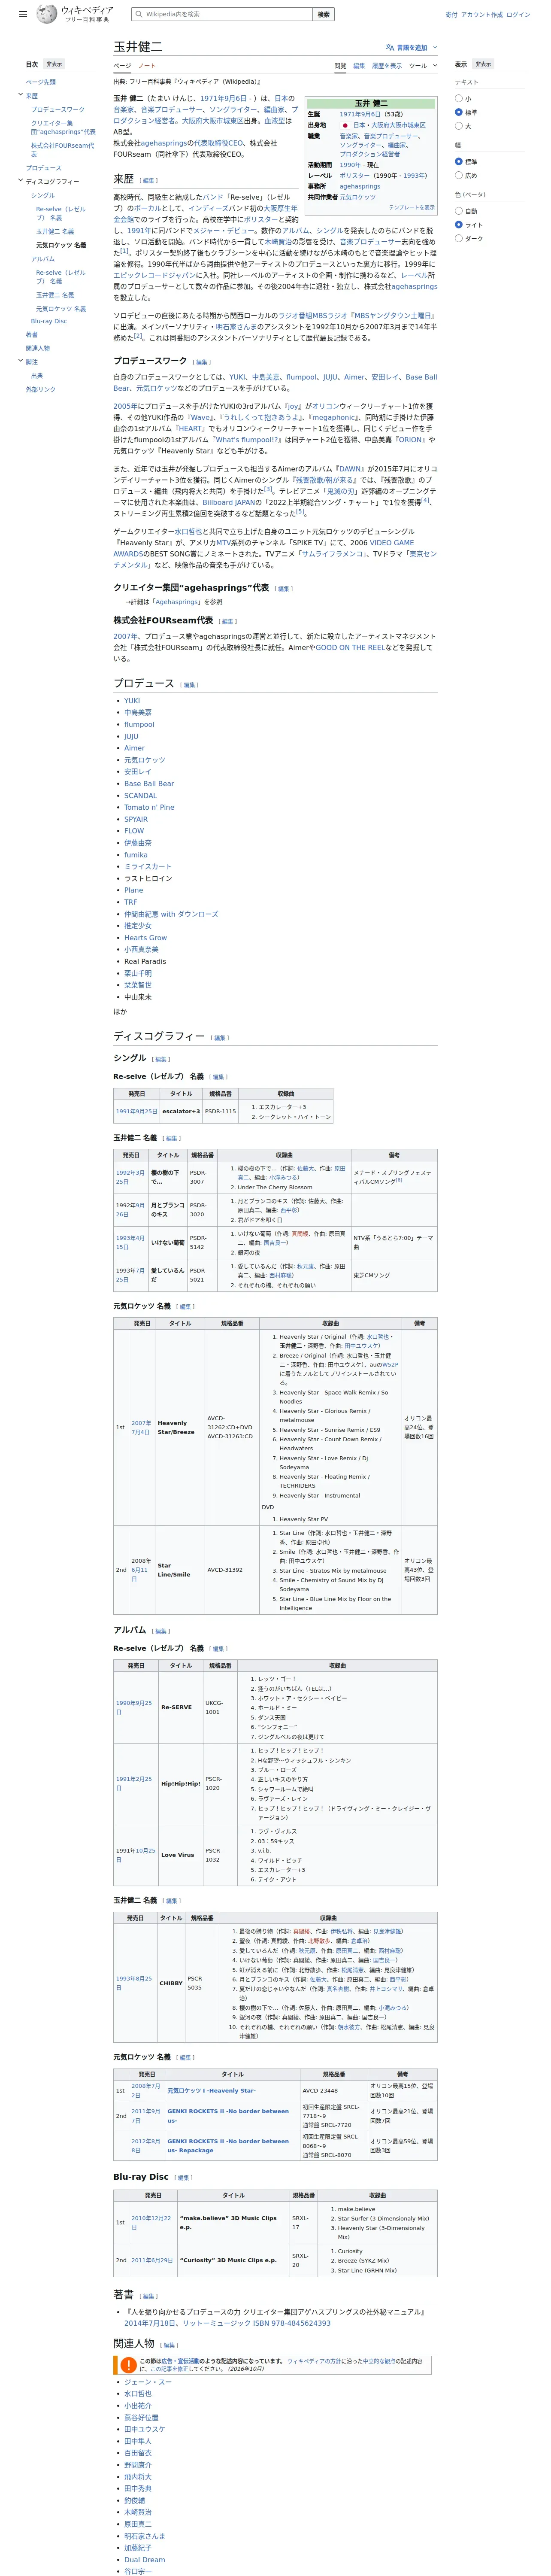Screen dimensions: 551x2576
Task: Go to プロデュースワーク in contents
Action: coord(58,109)
